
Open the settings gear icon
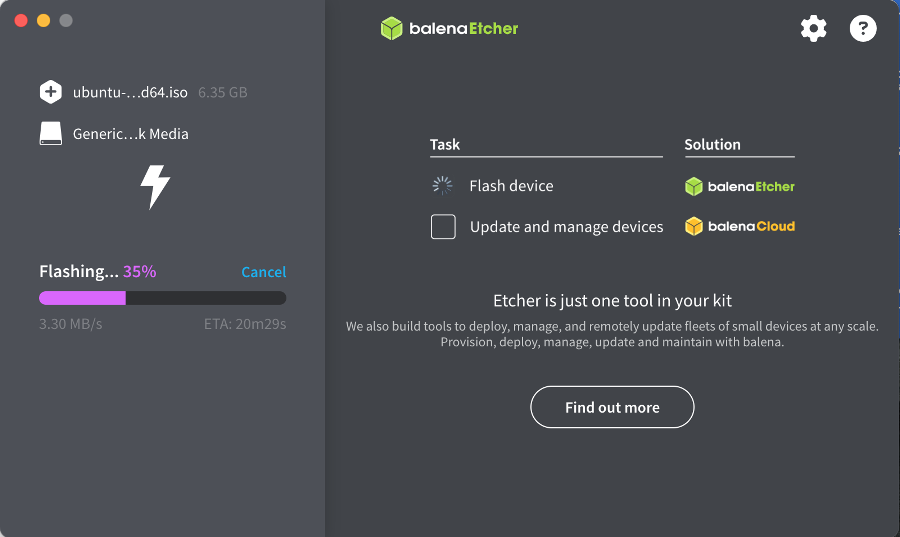point(813,28)
